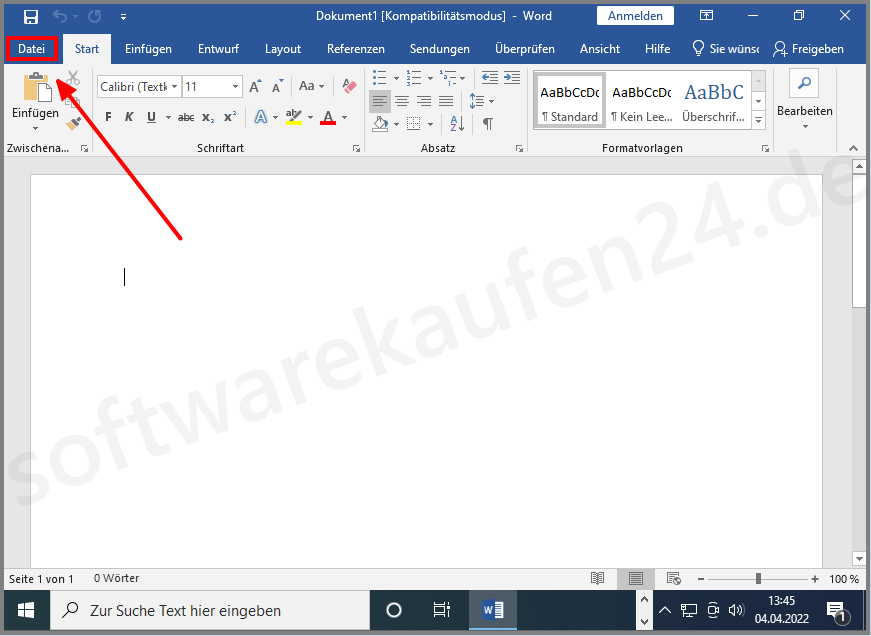This screenshot has height=636, width=871.
Task: Click the Format Painter brush icon
Action: [73, 122]
